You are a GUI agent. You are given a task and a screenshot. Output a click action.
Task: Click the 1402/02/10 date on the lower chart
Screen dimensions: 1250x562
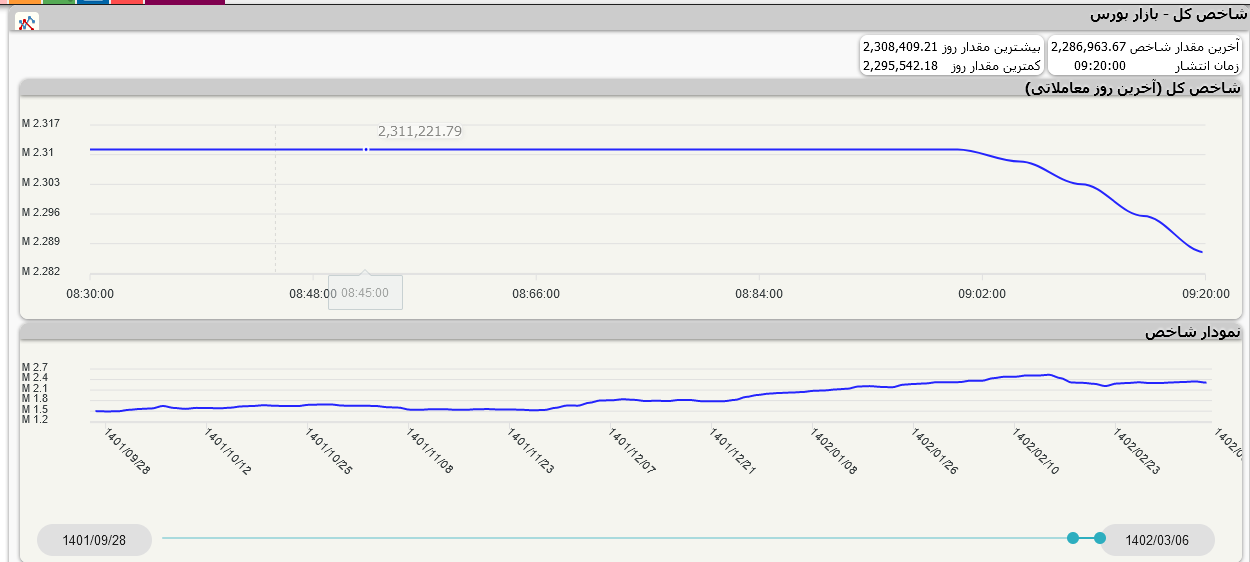(x=1036, y=452)
